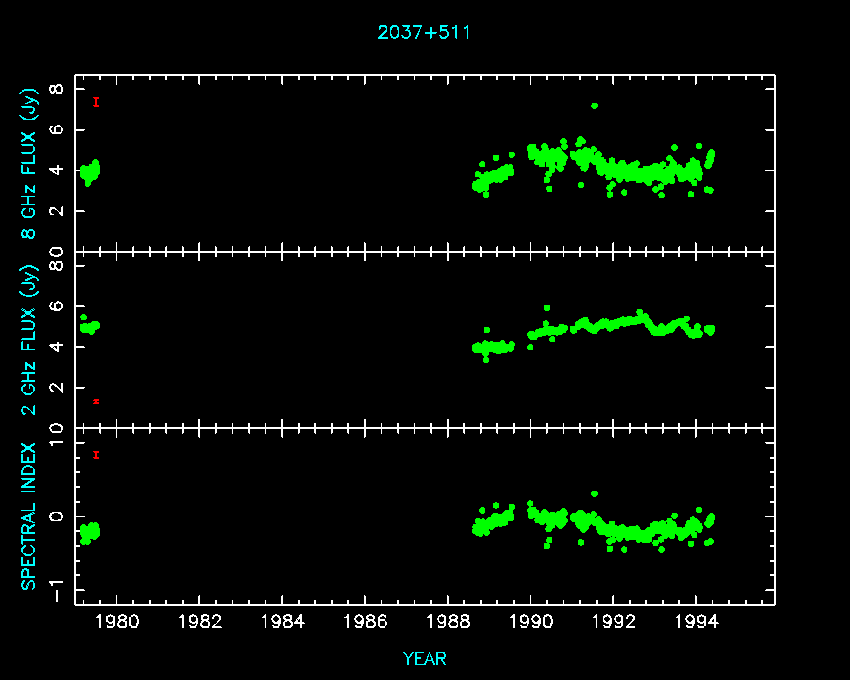850x680 pixels.
Task: Click the red error bar in 8 GHz panel
Action: pyautogui.click(x=96, y=102)
